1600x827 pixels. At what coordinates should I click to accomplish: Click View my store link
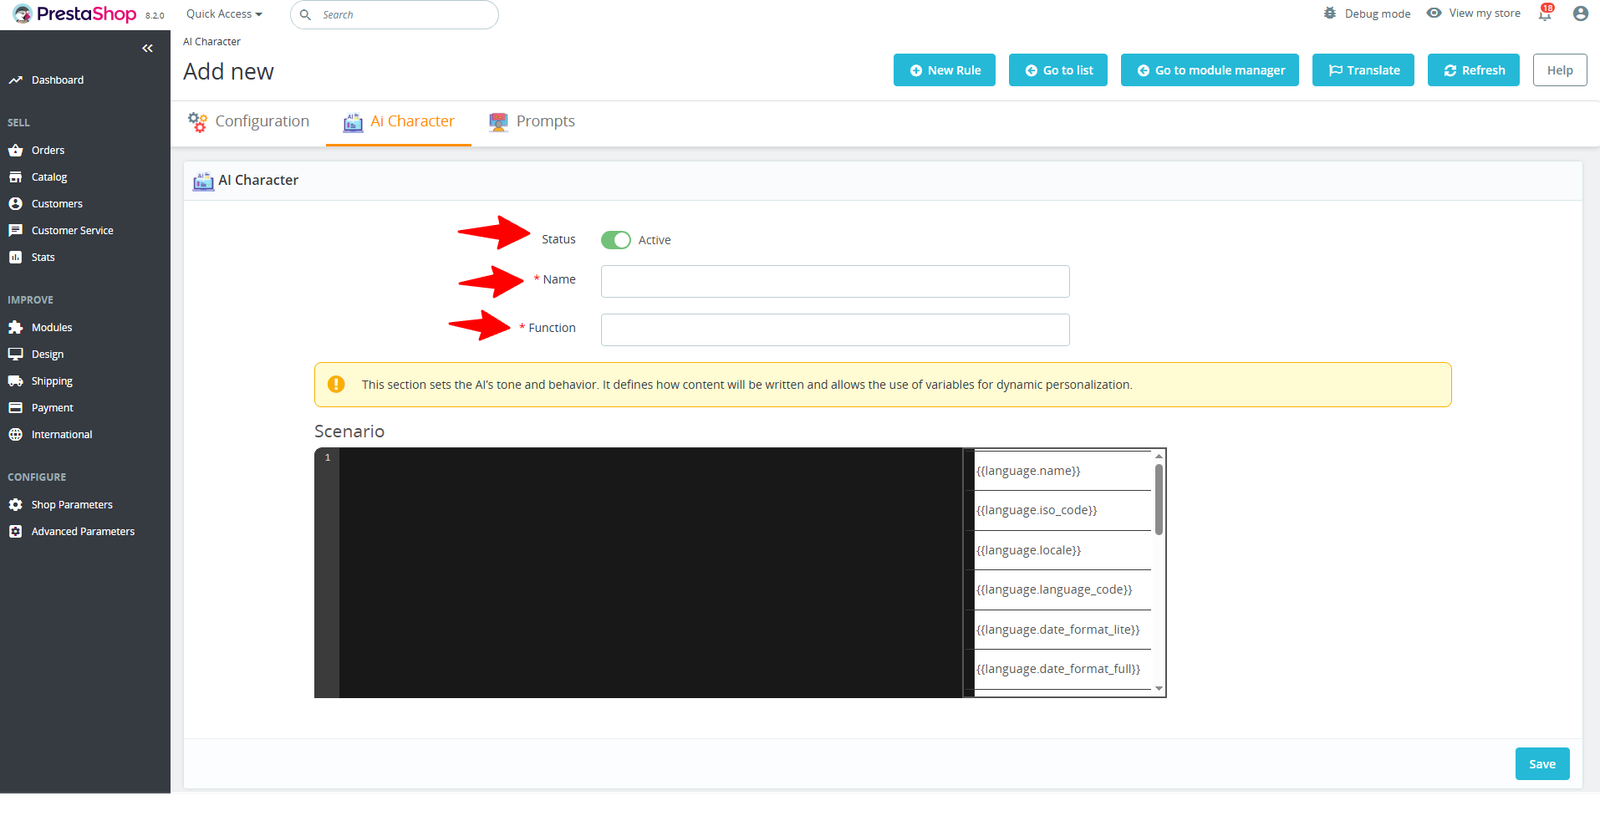[1484, 13]
